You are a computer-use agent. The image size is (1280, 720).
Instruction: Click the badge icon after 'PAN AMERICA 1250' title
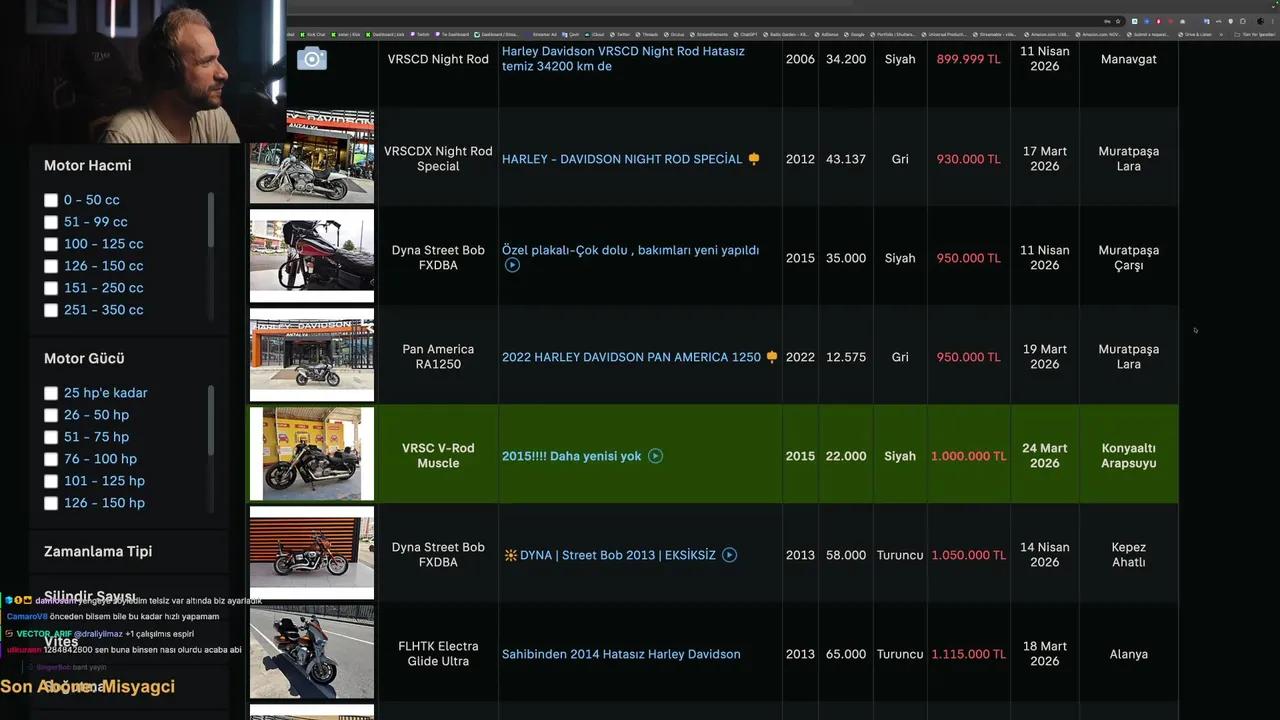pyautogui.click(x=772, y=357)
